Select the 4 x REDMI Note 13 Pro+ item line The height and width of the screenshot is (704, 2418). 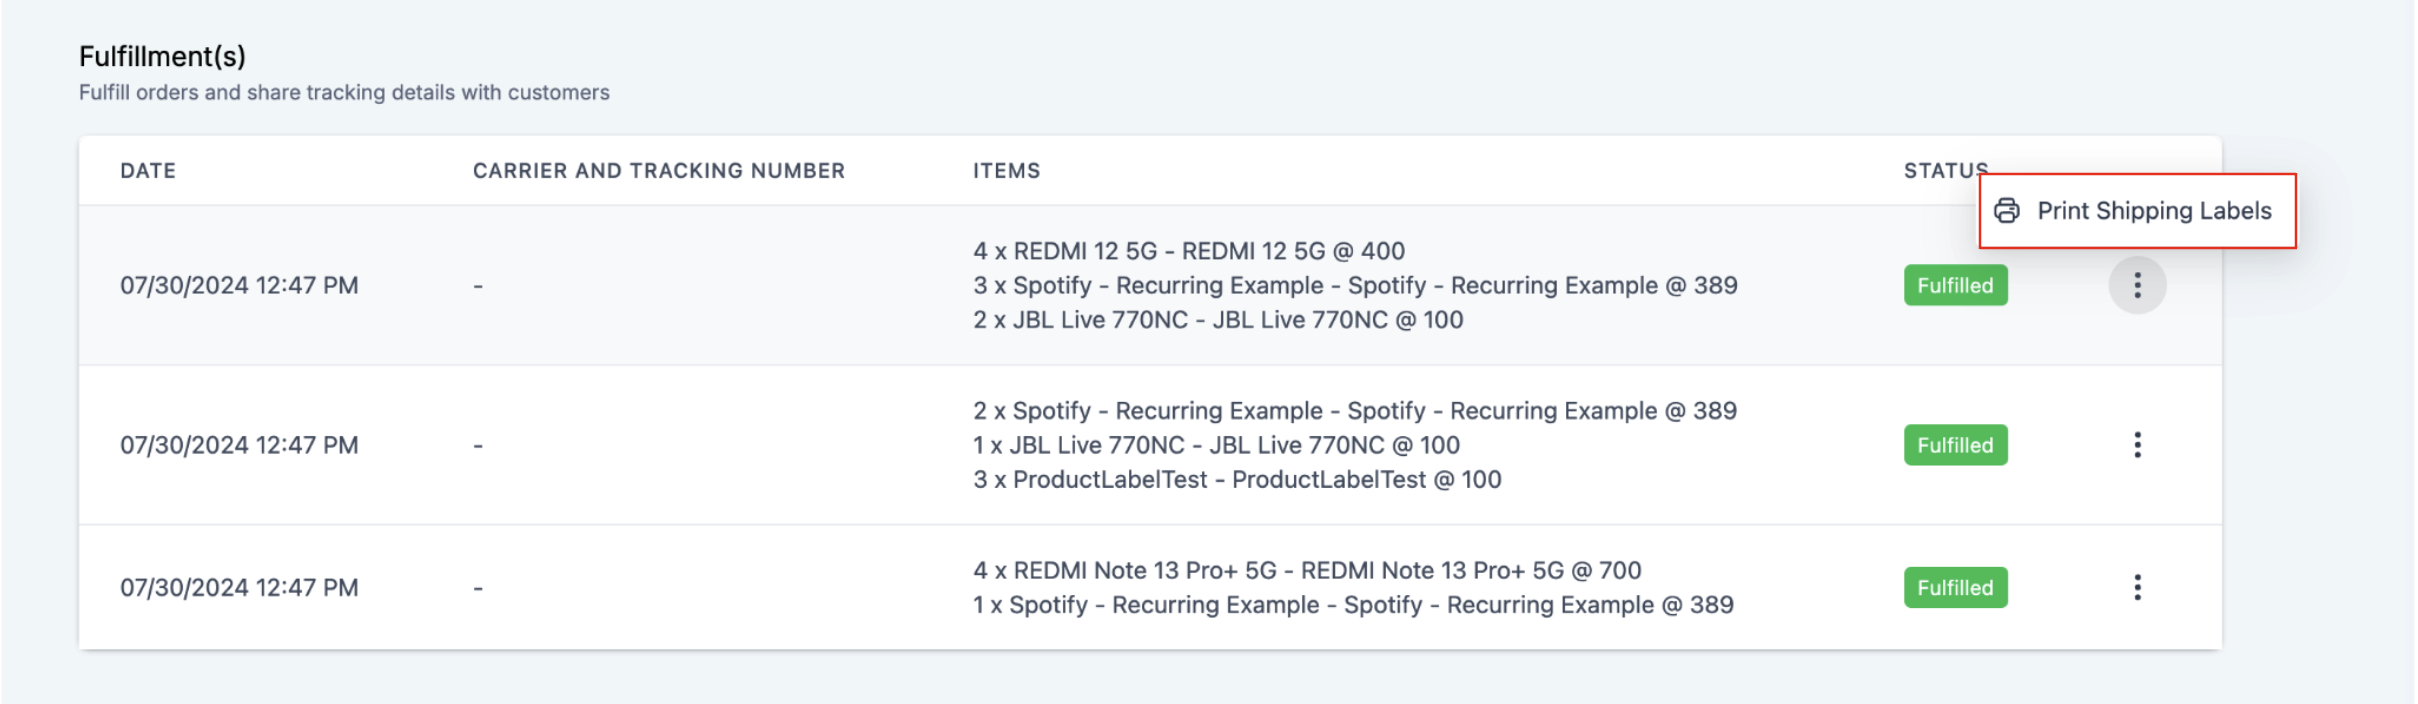1307,570
